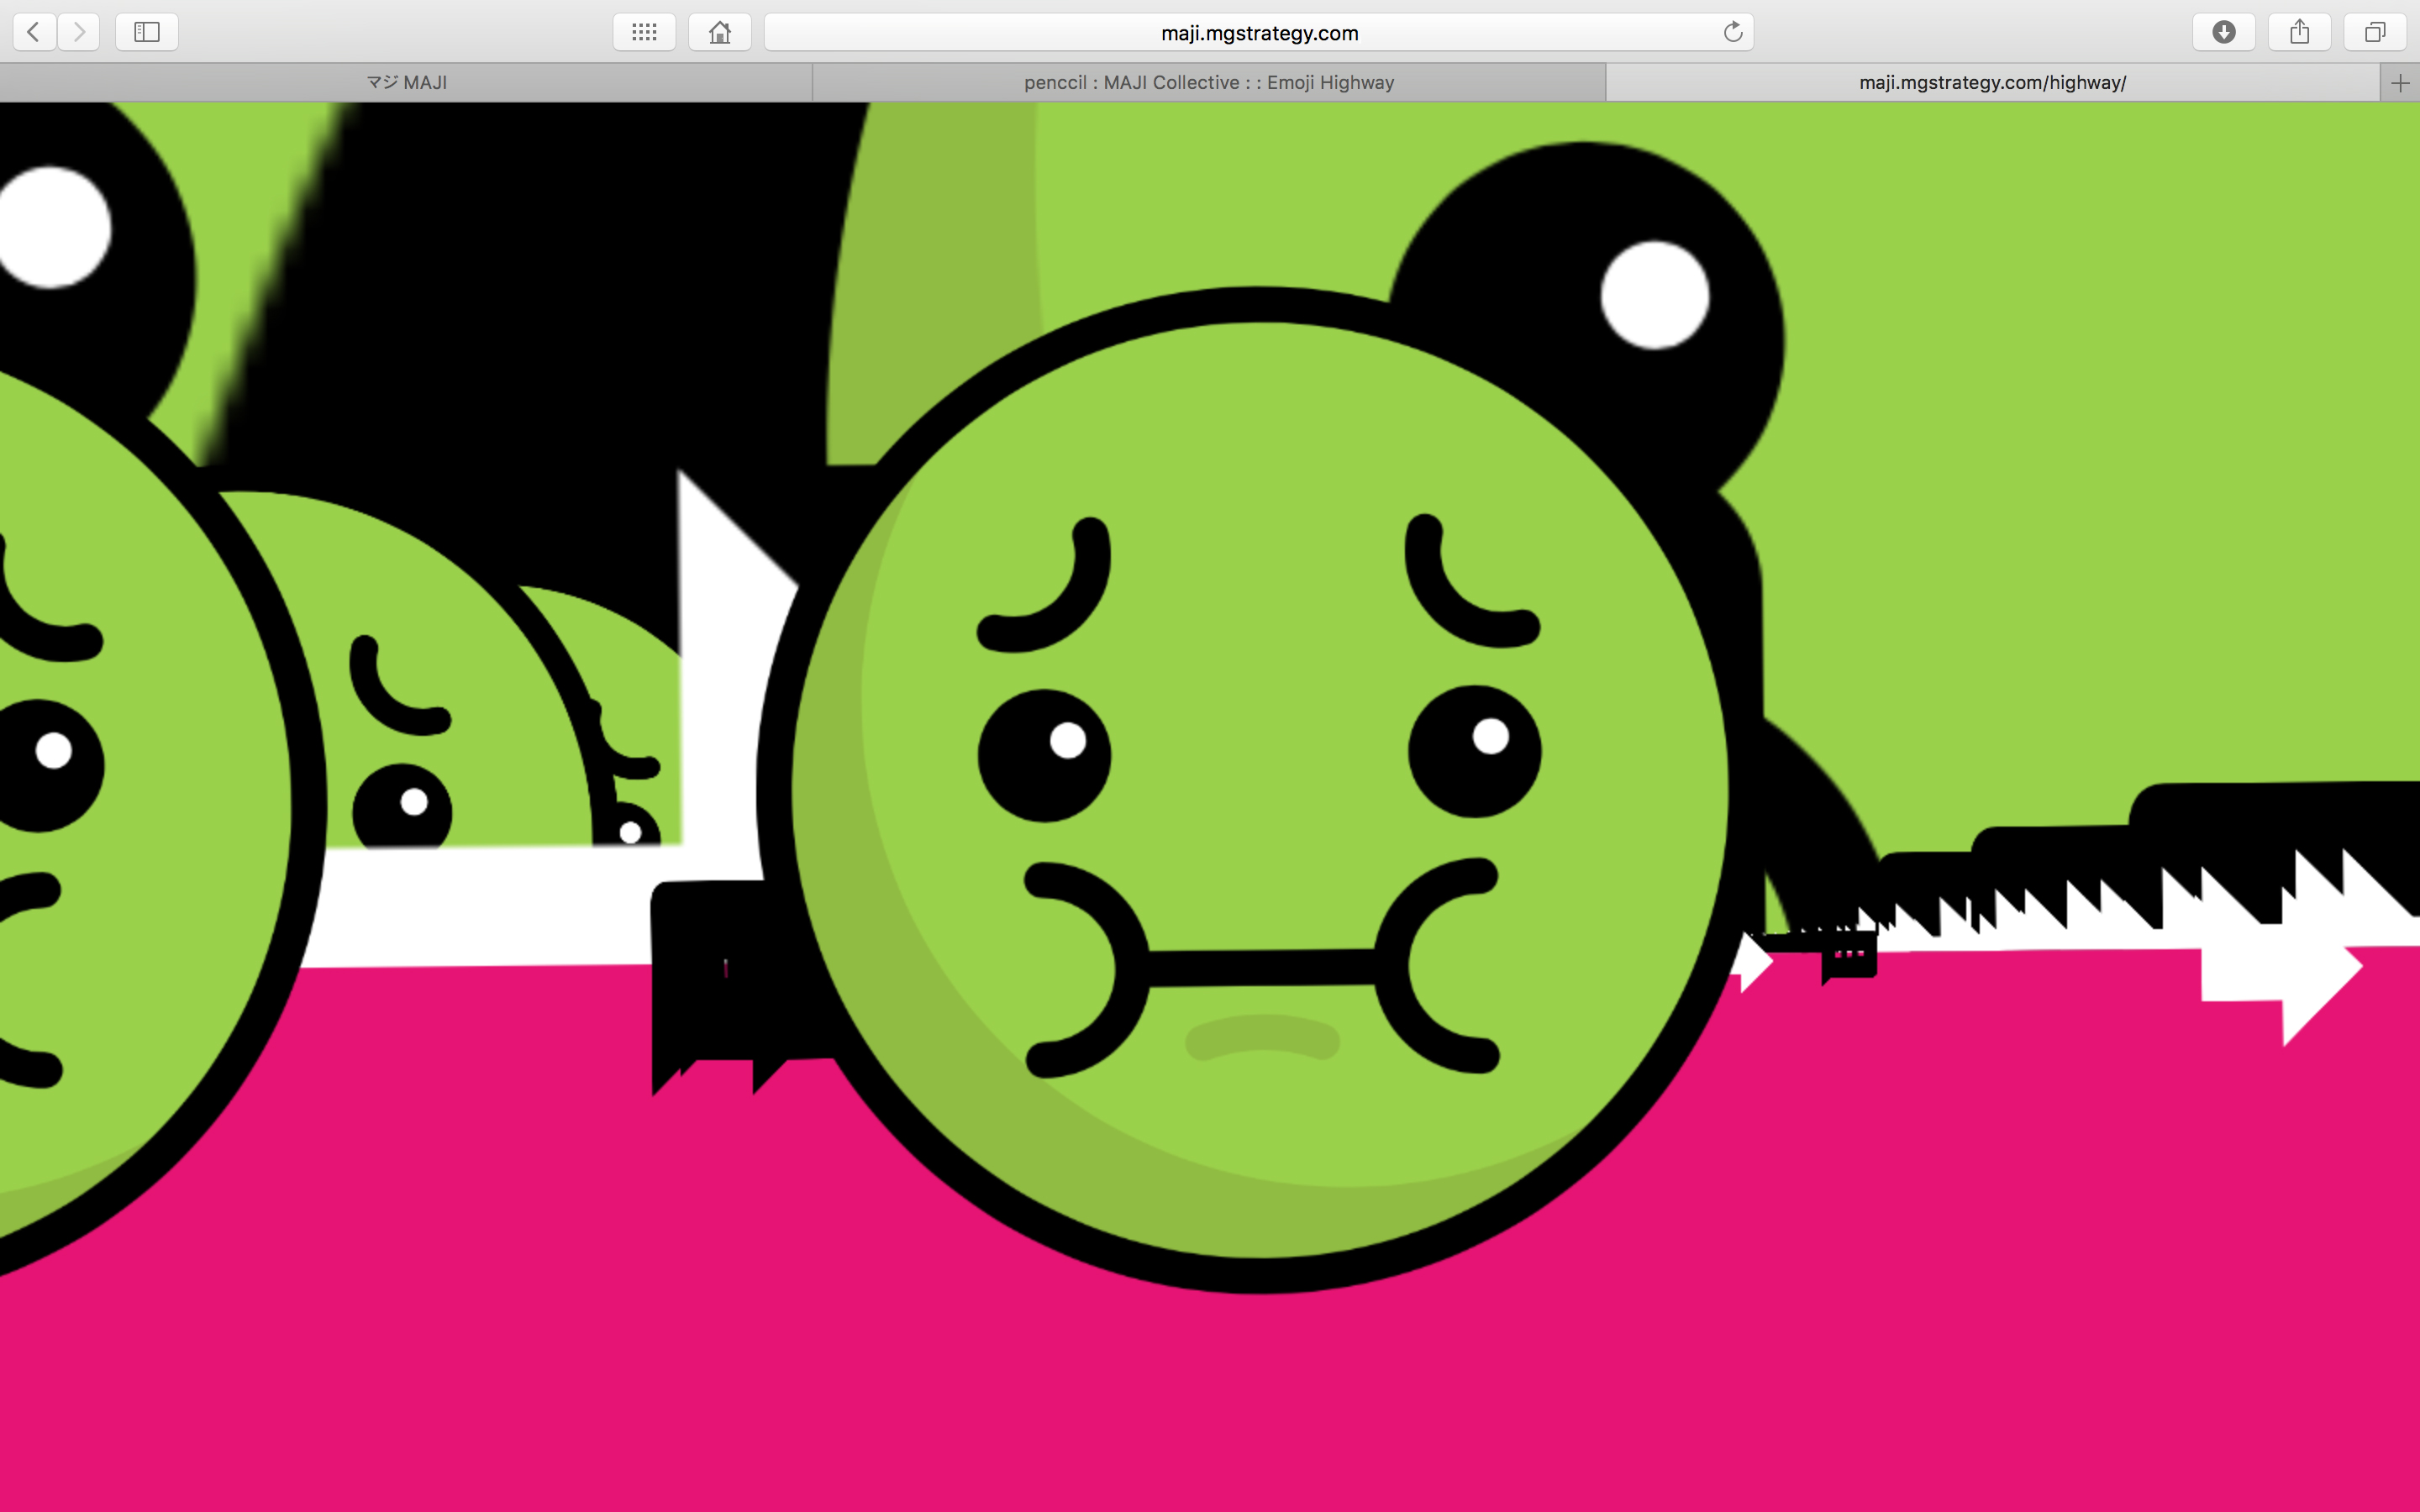2420x1512 pixels.
Task: Go back to the previous page
Action: click(34, 32)
